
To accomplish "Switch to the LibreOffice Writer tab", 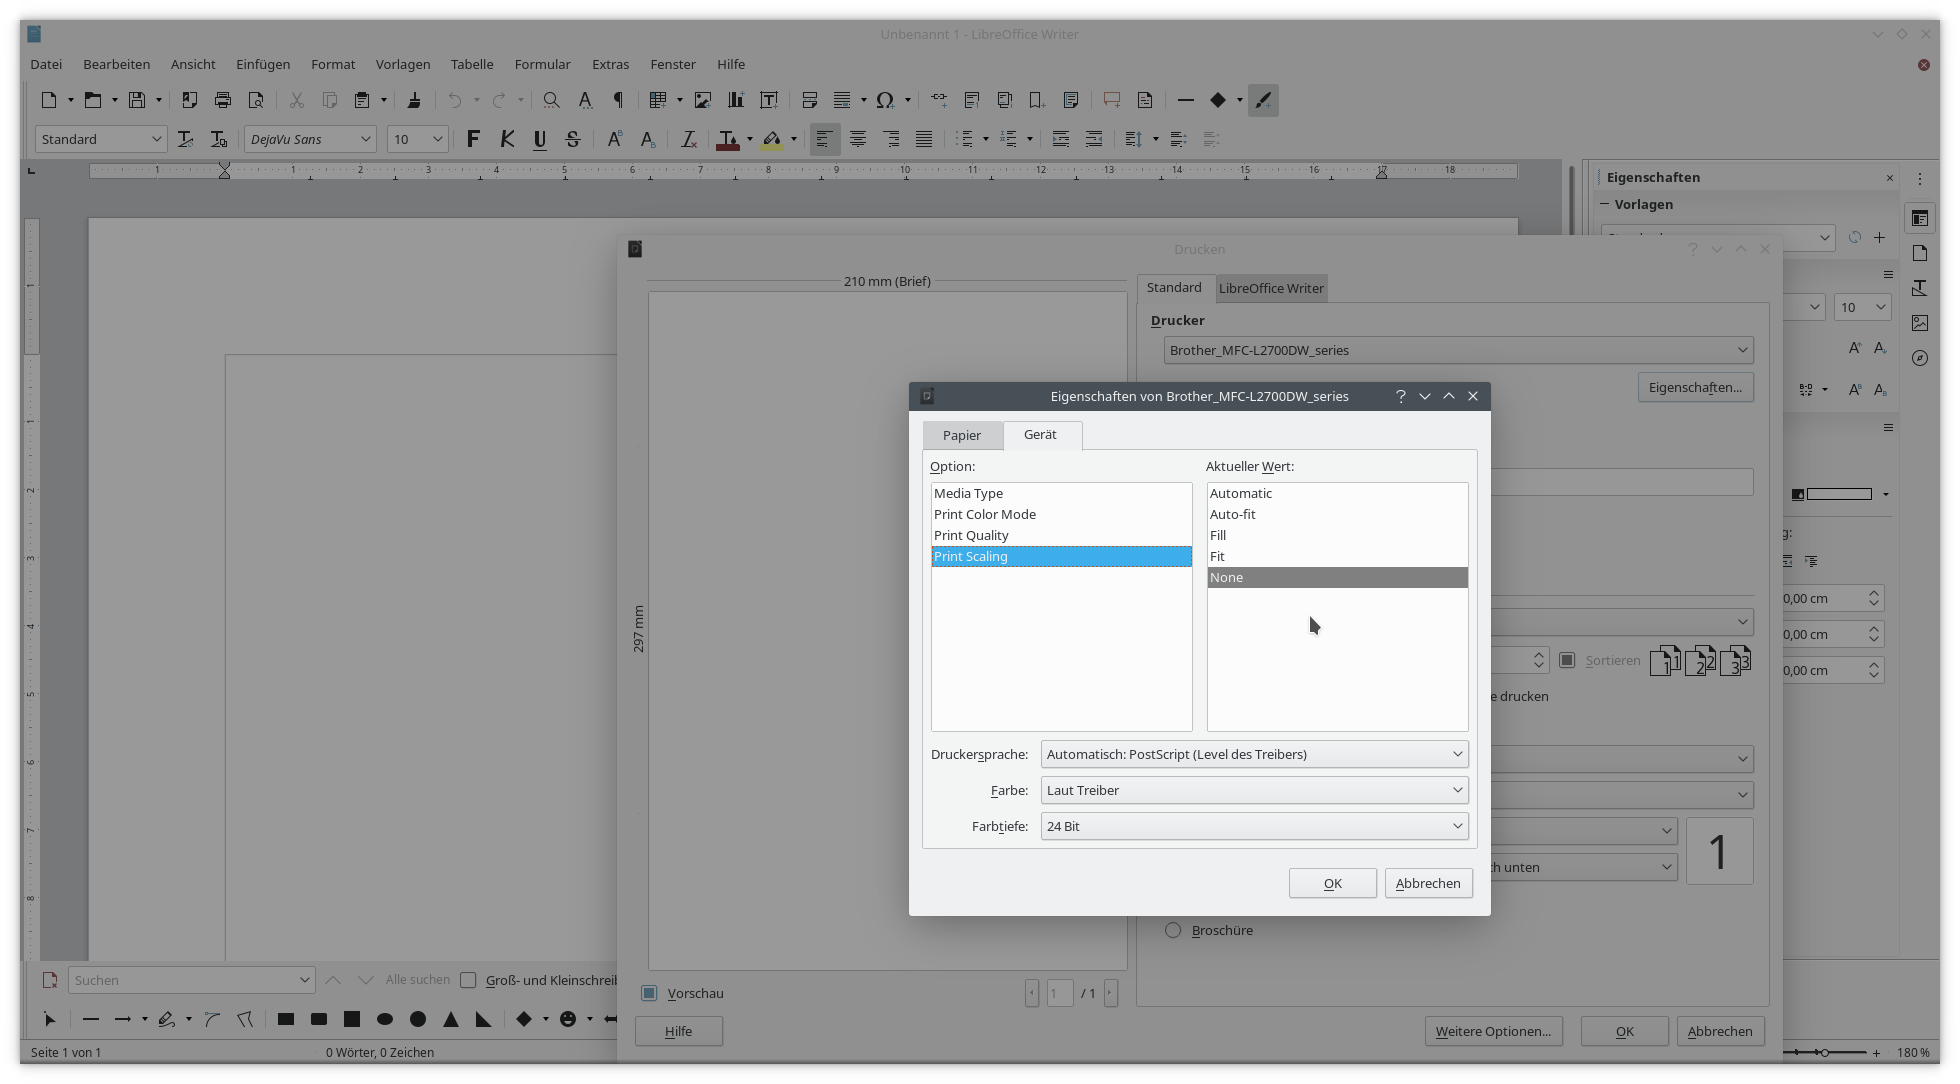I will [x=1271, y=288].
